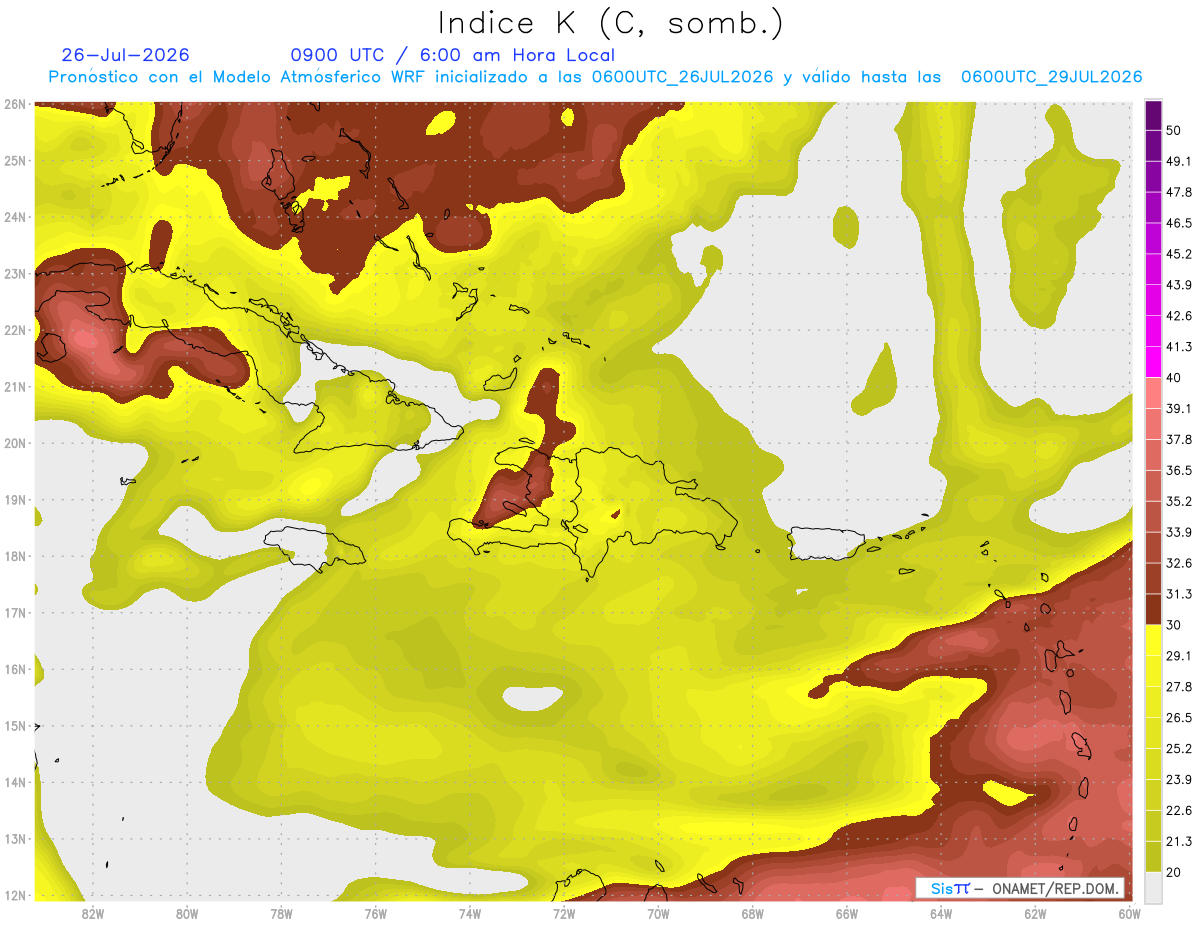1200x927 pixels.
Task: Click the "46.5" color scale value
Action: click(1180, 223)
